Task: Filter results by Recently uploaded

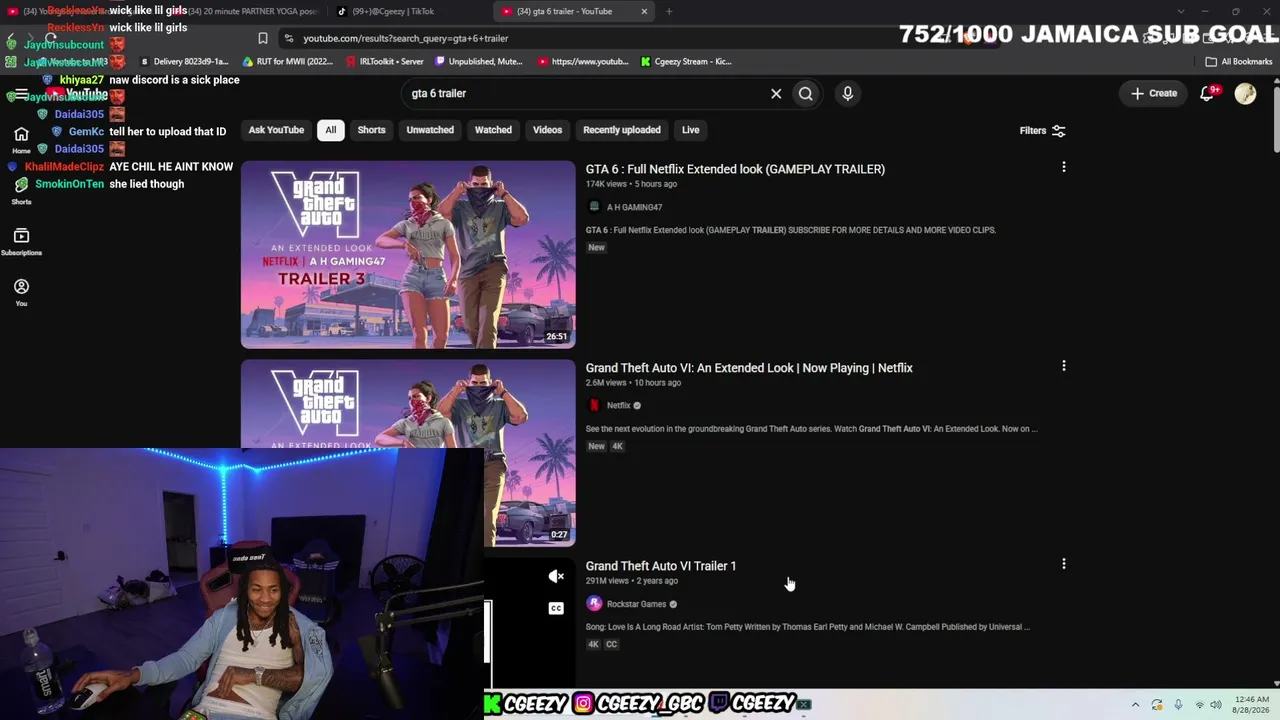Action: coord(622,130)
